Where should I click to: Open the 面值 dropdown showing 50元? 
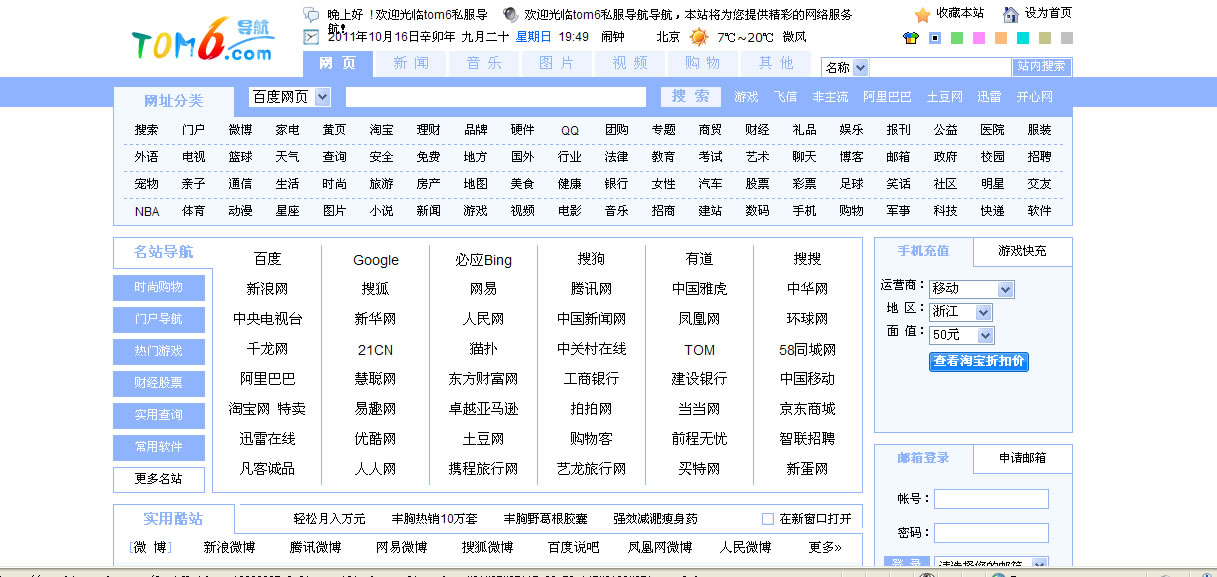click(x=961, y=335)
